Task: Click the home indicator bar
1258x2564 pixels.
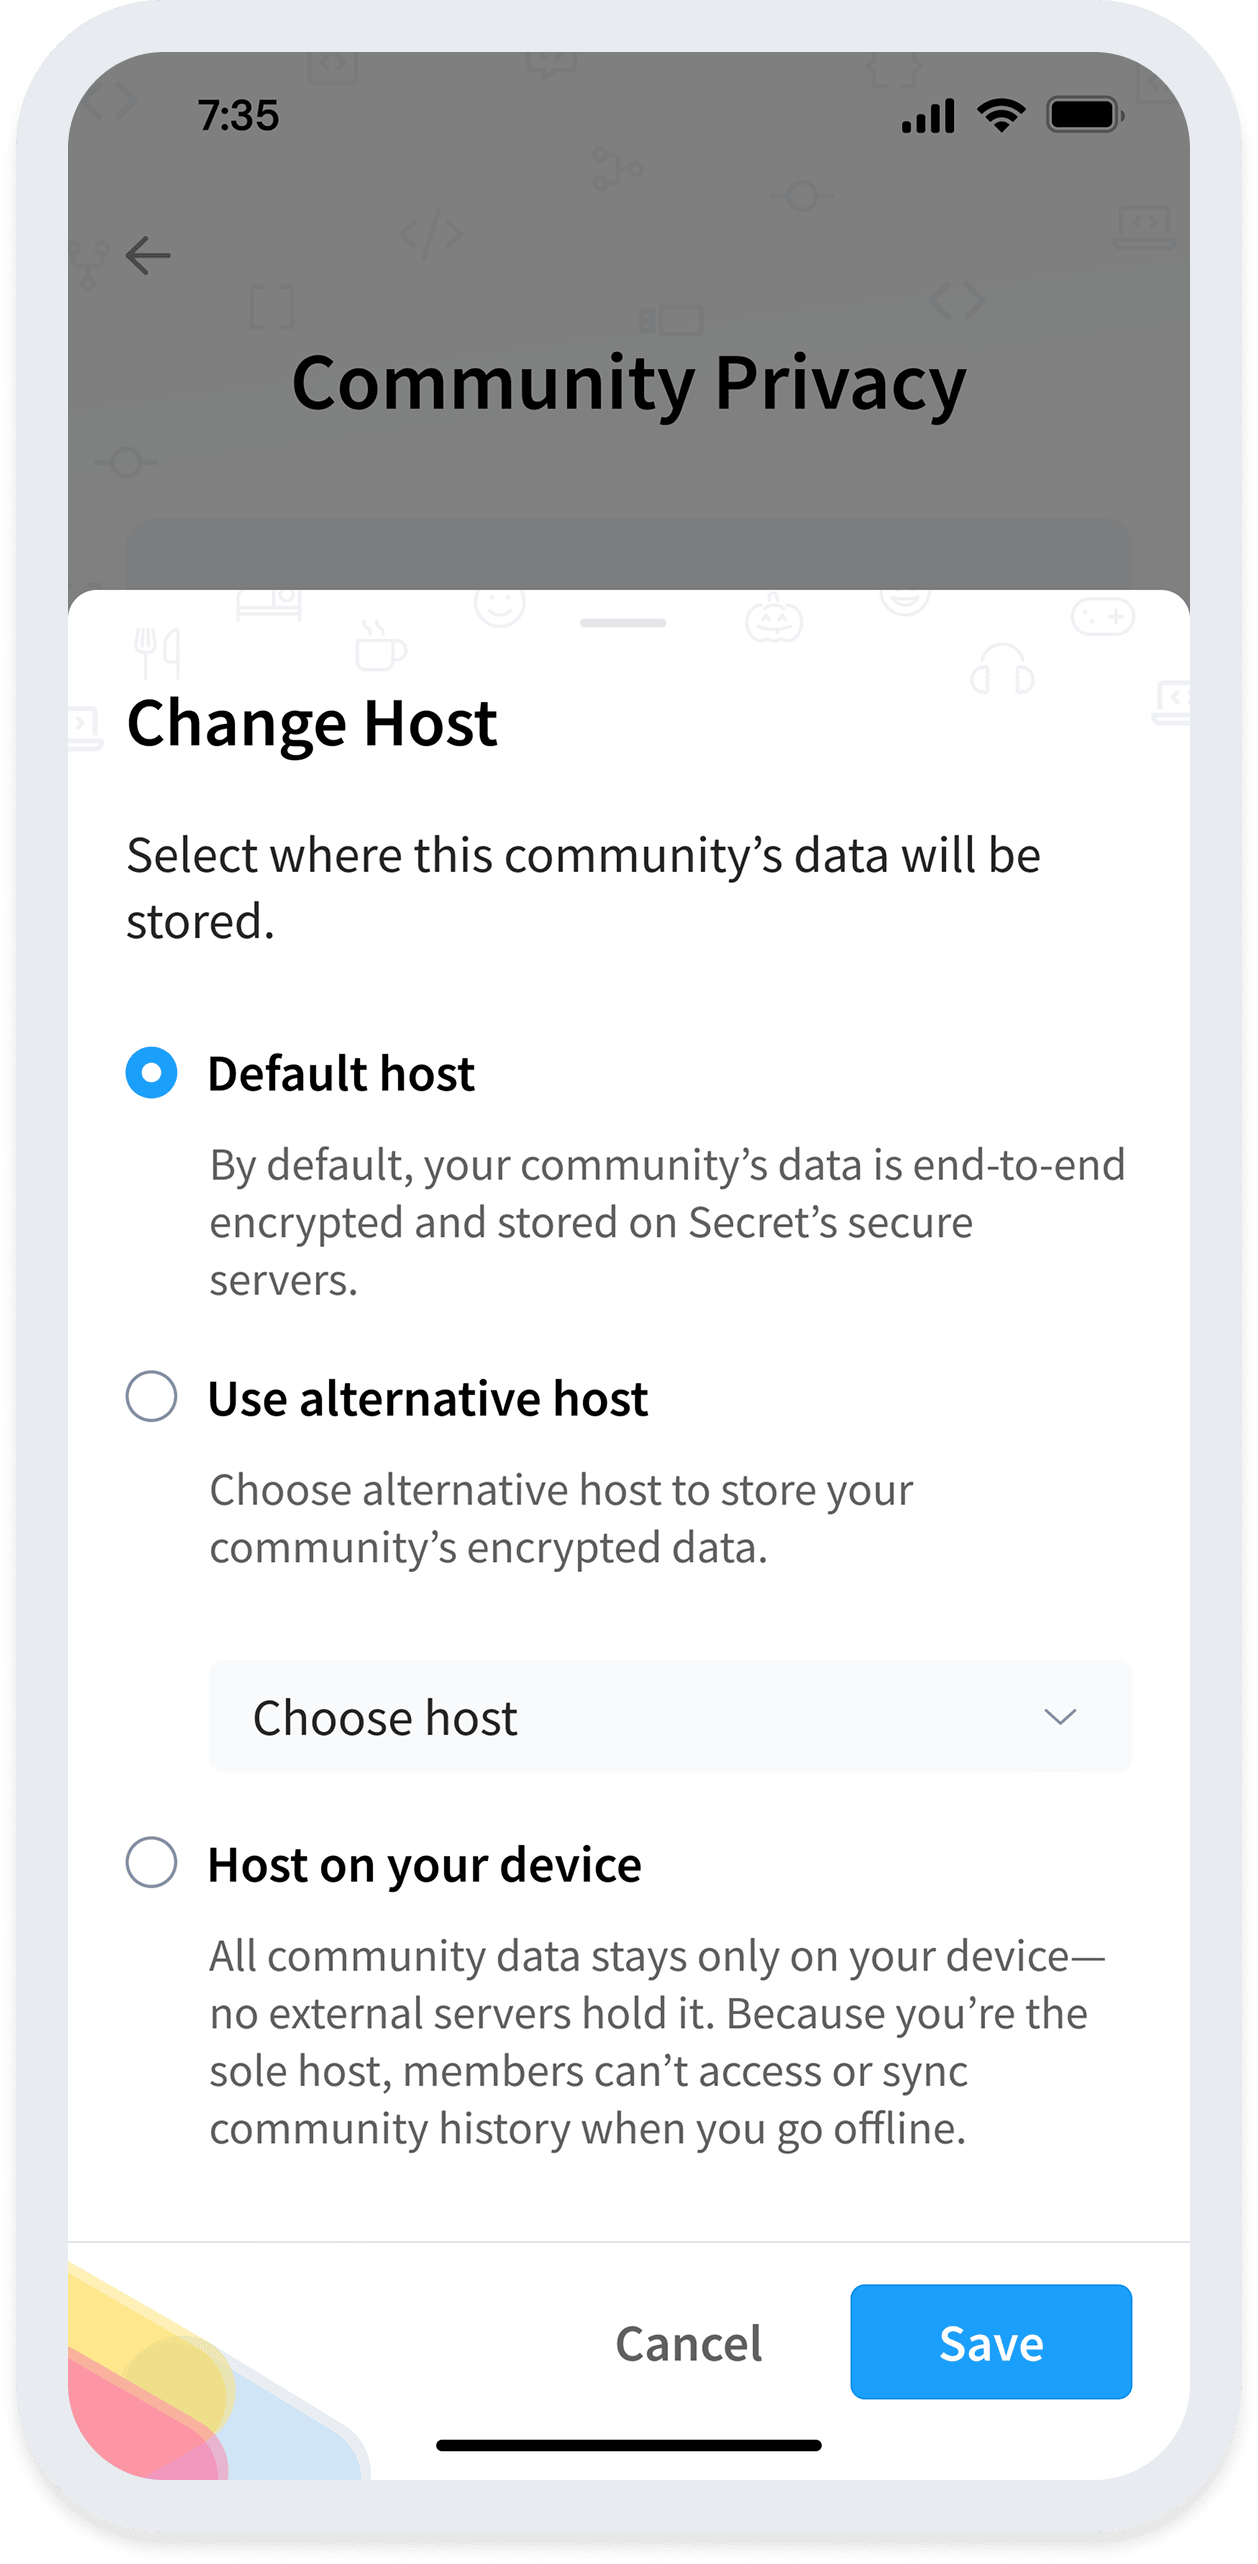Action: click(629, 2445)
